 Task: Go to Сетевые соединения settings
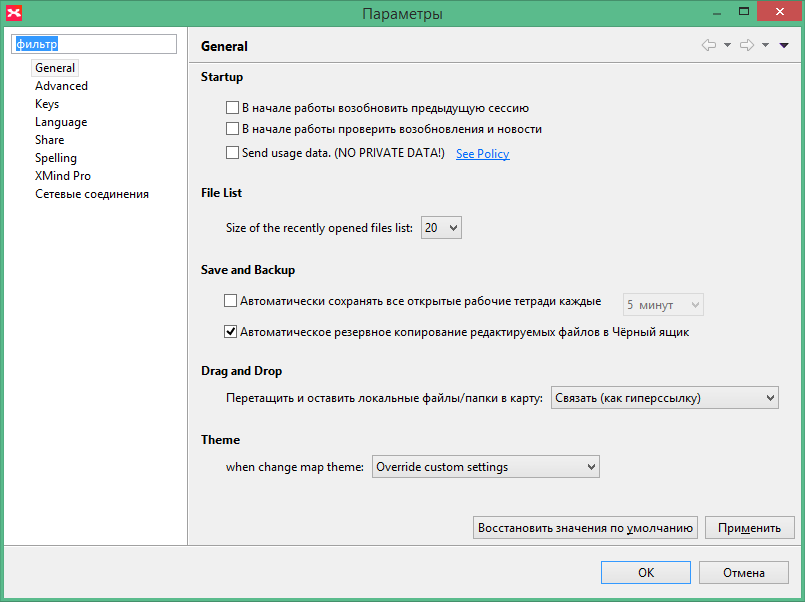tap(92, 194)
